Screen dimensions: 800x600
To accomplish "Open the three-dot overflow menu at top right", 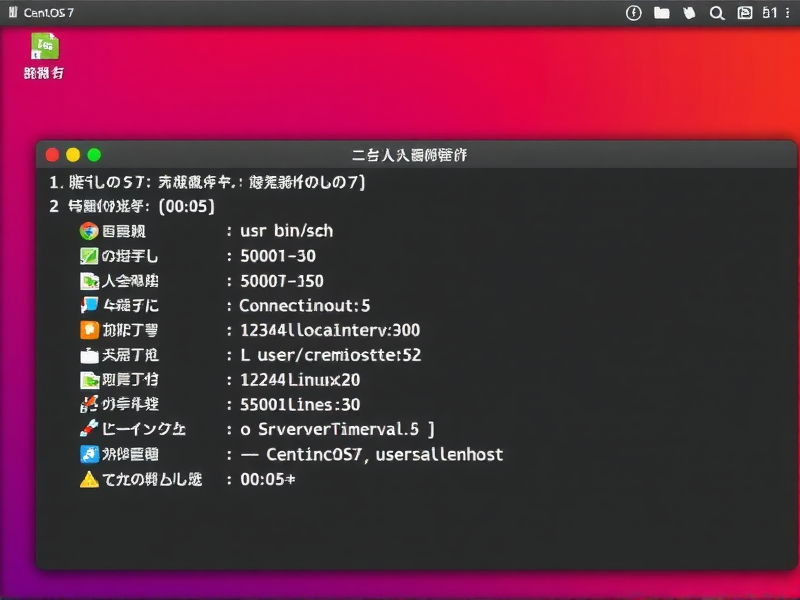I will [790, 14].
